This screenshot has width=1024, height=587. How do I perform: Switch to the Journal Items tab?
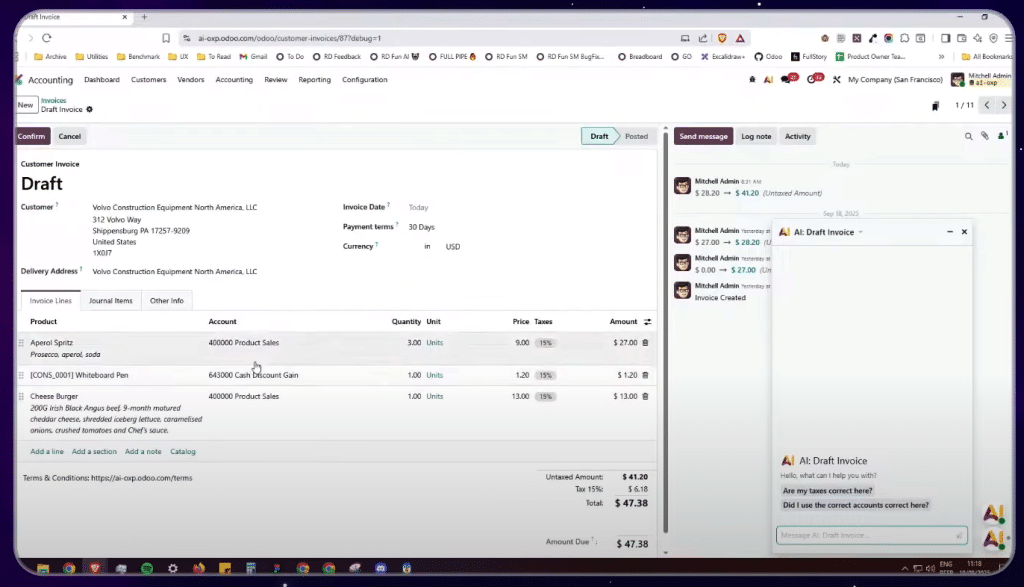110,301
